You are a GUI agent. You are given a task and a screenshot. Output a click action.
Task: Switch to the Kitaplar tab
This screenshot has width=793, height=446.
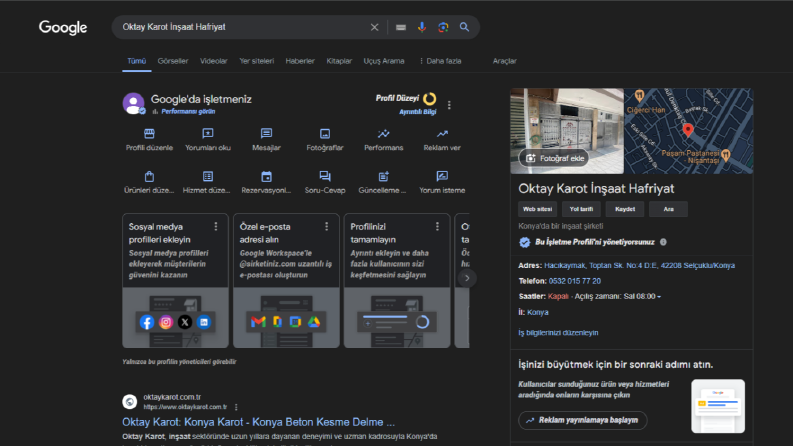tap(339, 61)
